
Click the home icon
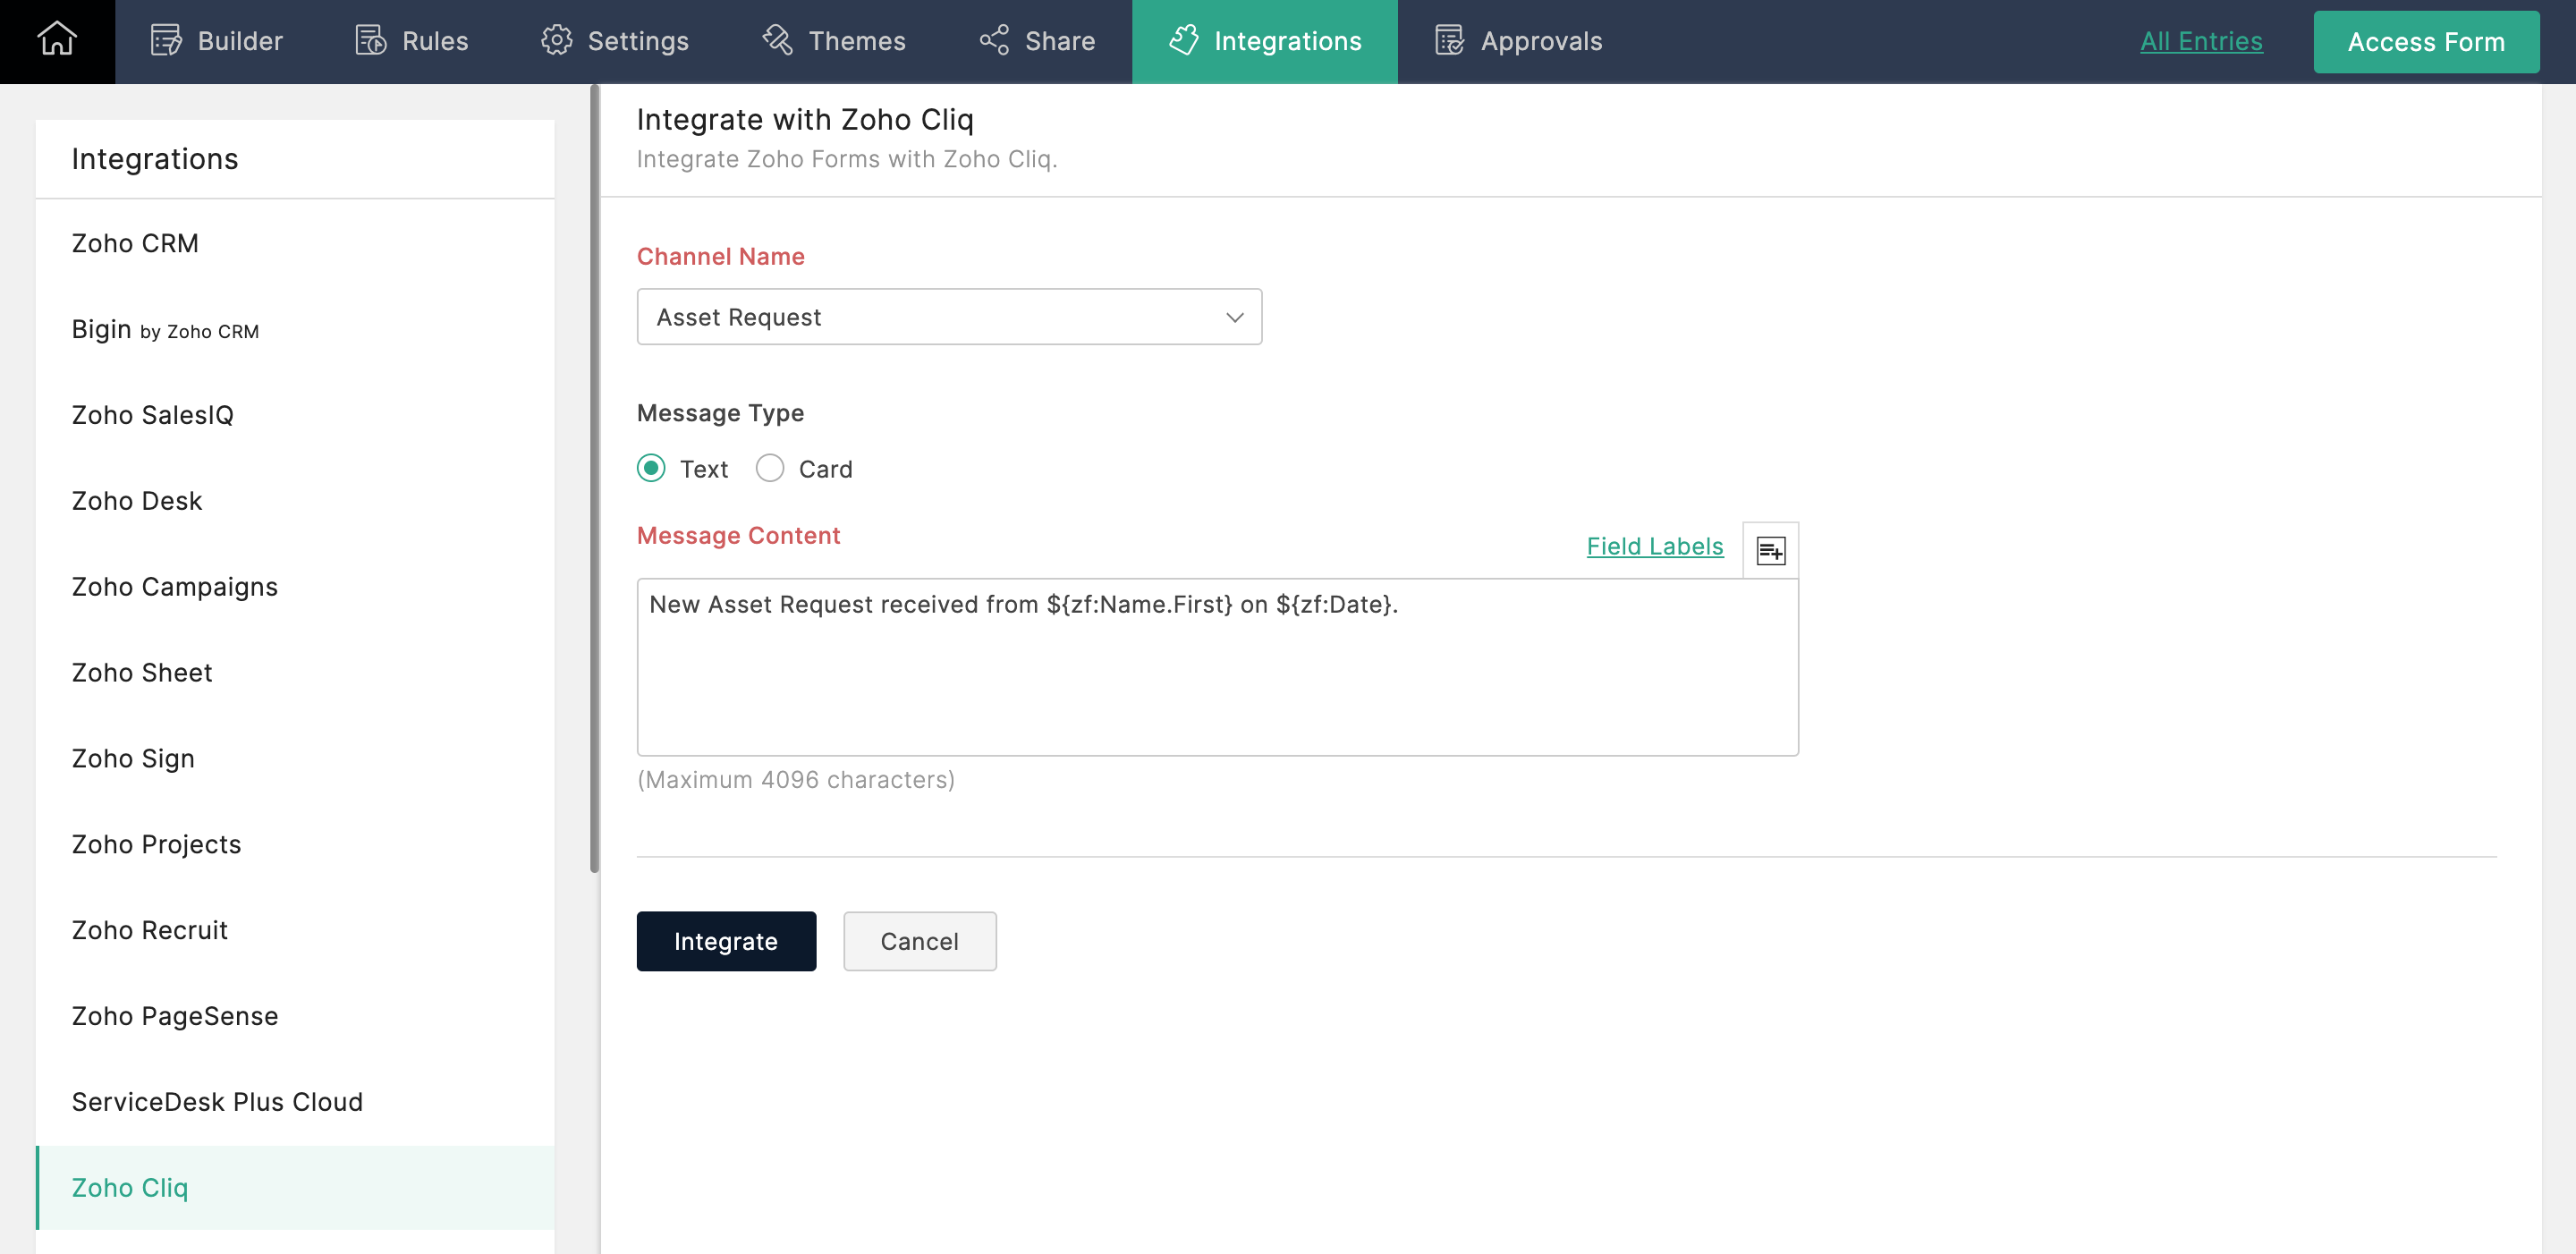57,41
